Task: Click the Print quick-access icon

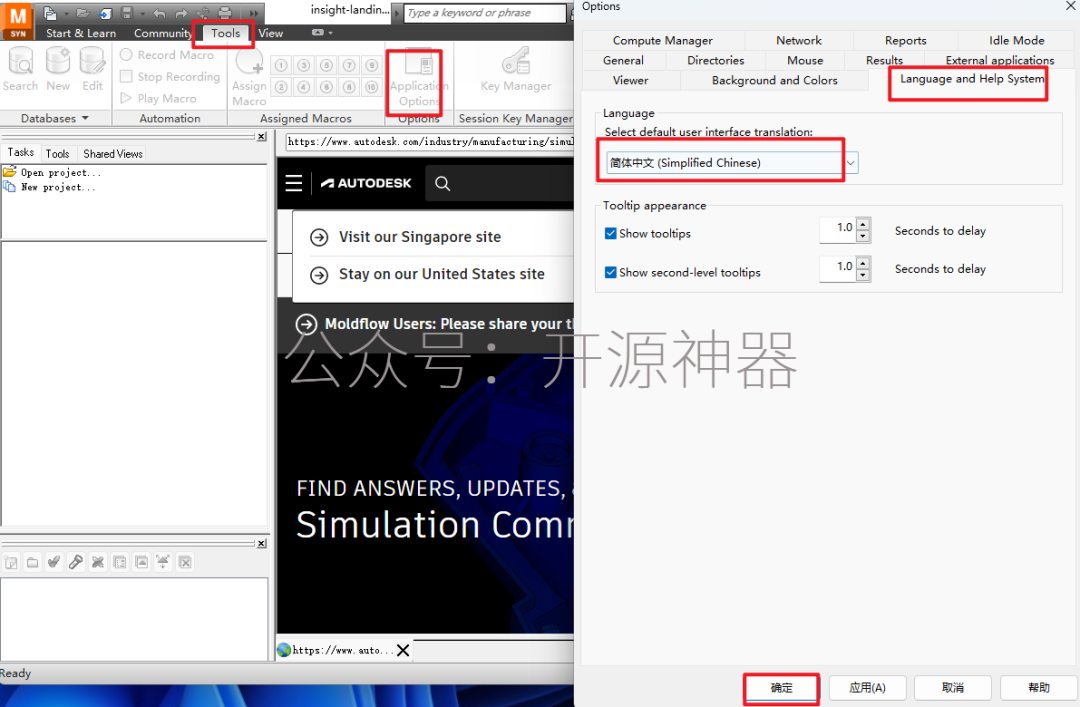Action: 225,13
